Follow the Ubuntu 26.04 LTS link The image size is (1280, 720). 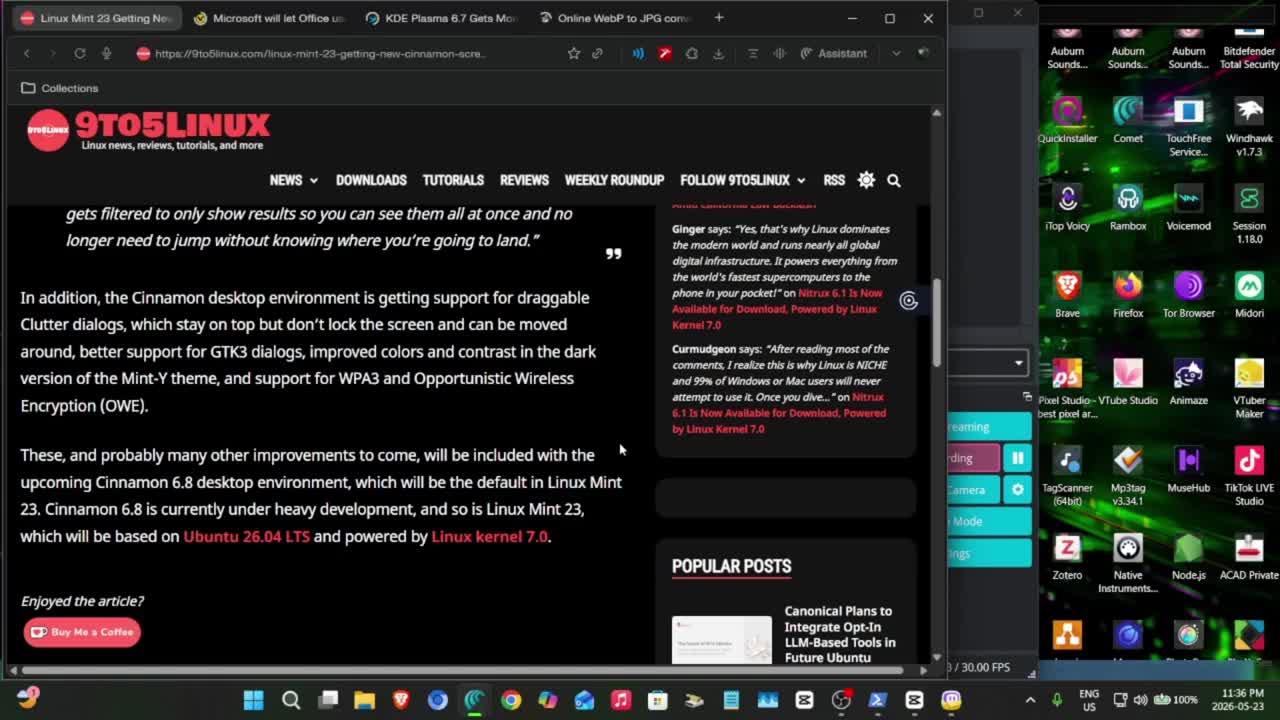pos(247,536)
